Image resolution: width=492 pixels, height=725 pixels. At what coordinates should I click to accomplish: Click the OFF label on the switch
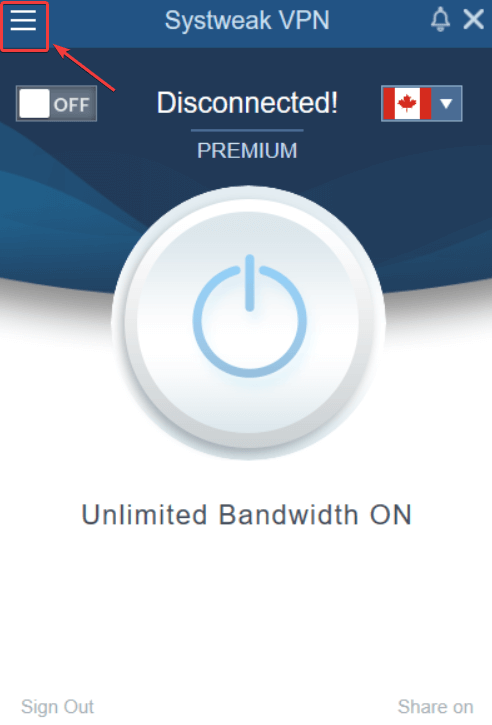pyautogui.click(x=71, y=105)
